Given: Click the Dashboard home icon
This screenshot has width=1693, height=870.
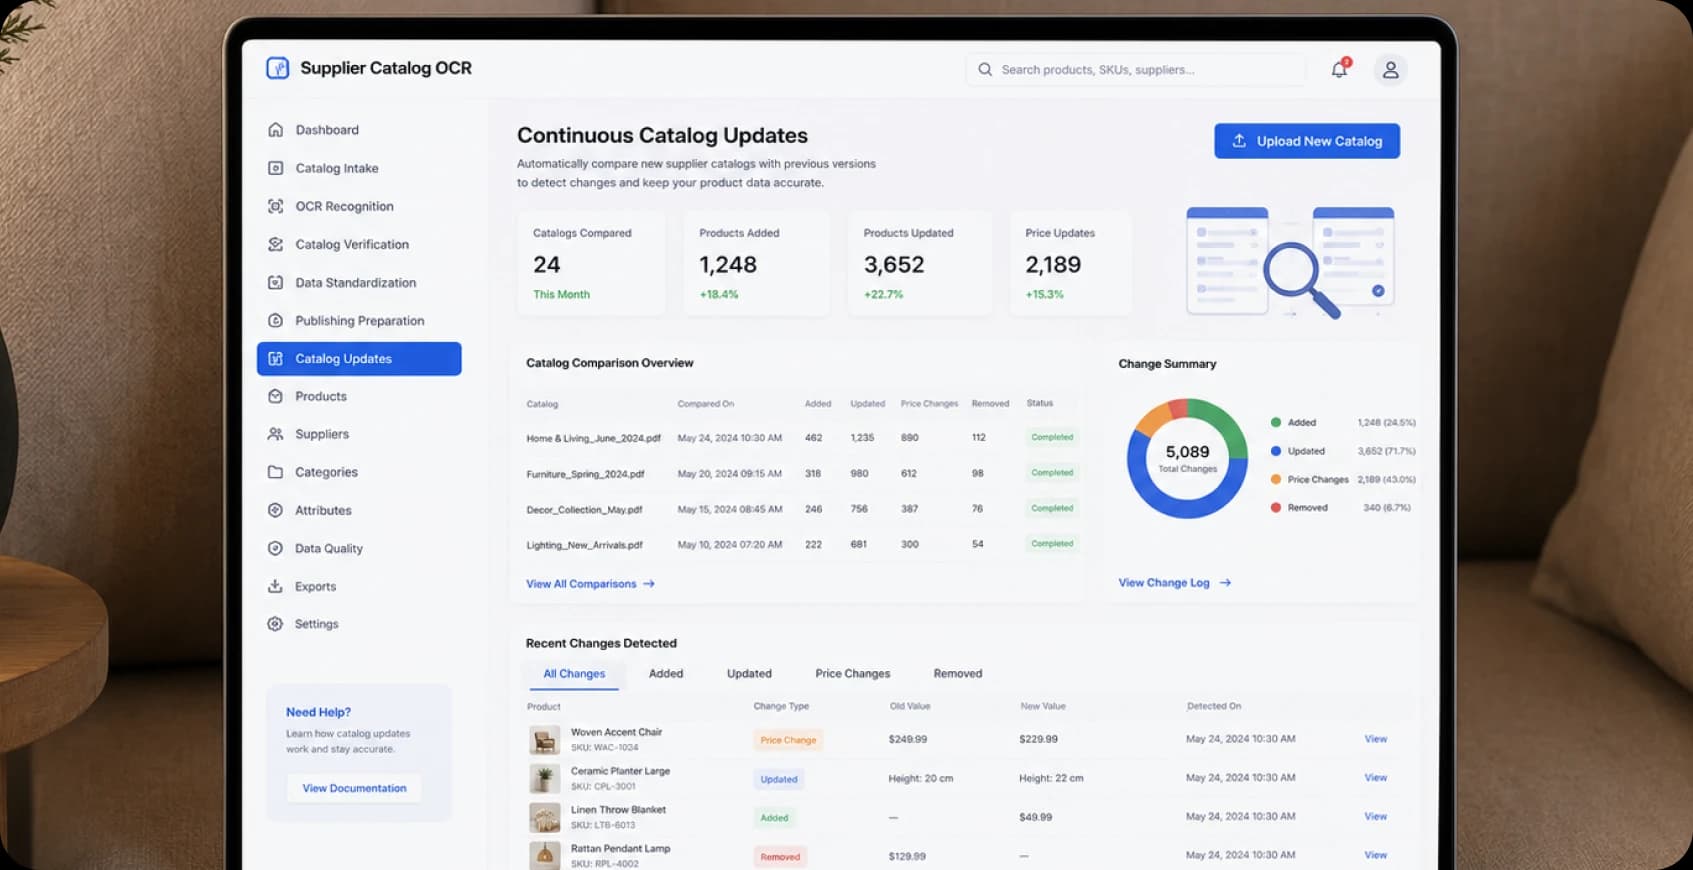Looking at the screenshot, I should coord(275,130).
